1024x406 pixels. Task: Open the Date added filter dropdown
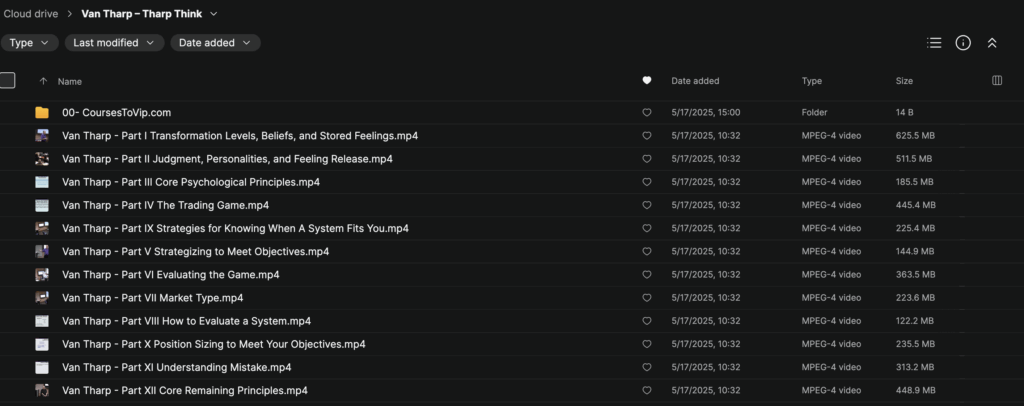215,43
